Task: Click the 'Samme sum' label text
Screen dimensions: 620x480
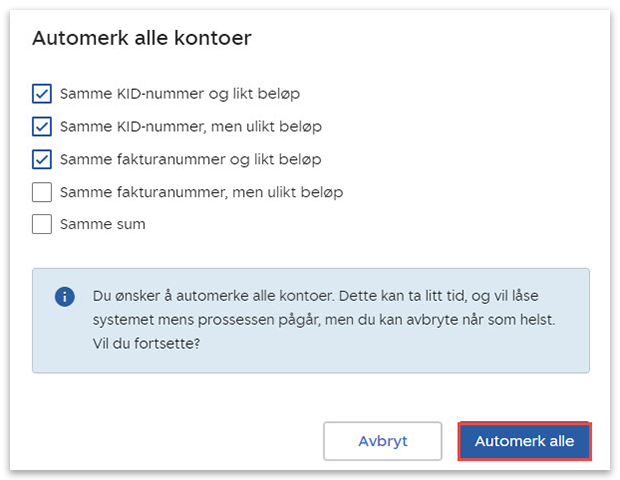Action: pos(102,224)
